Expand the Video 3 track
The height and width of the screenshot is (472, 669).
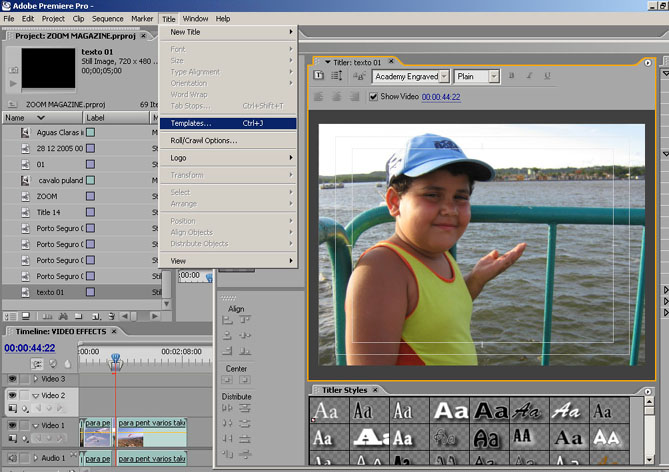pyautogui.click(x=35, y=379)
